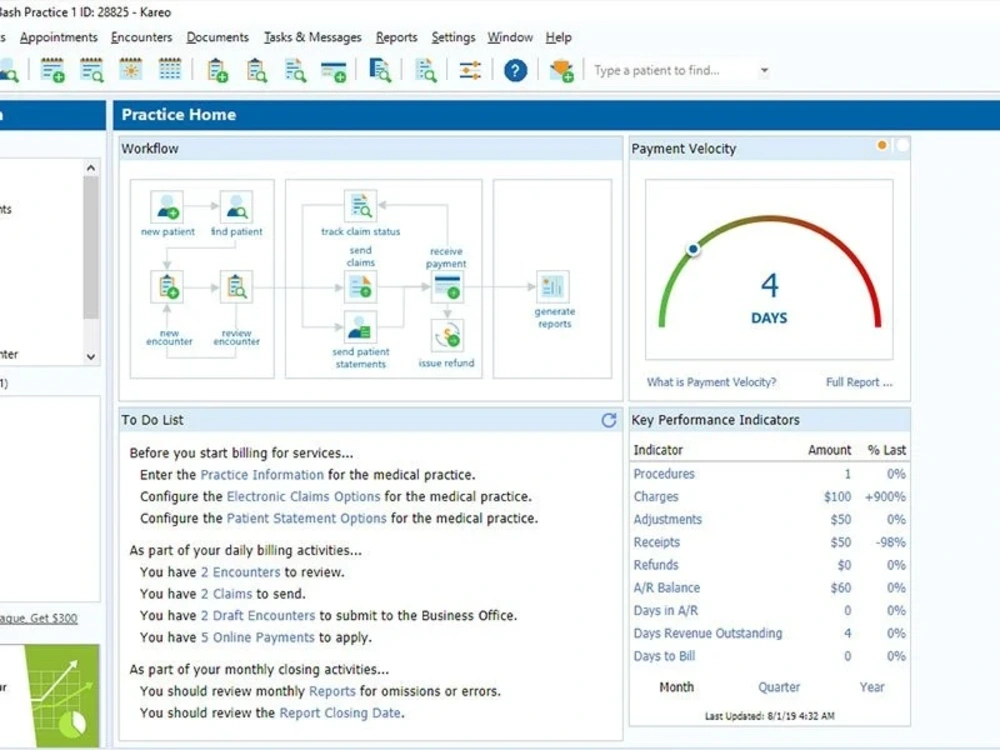This screenshot has height=750, width=1000.
Task: Expand the patient search dropdown arrow
Action: 764,70
